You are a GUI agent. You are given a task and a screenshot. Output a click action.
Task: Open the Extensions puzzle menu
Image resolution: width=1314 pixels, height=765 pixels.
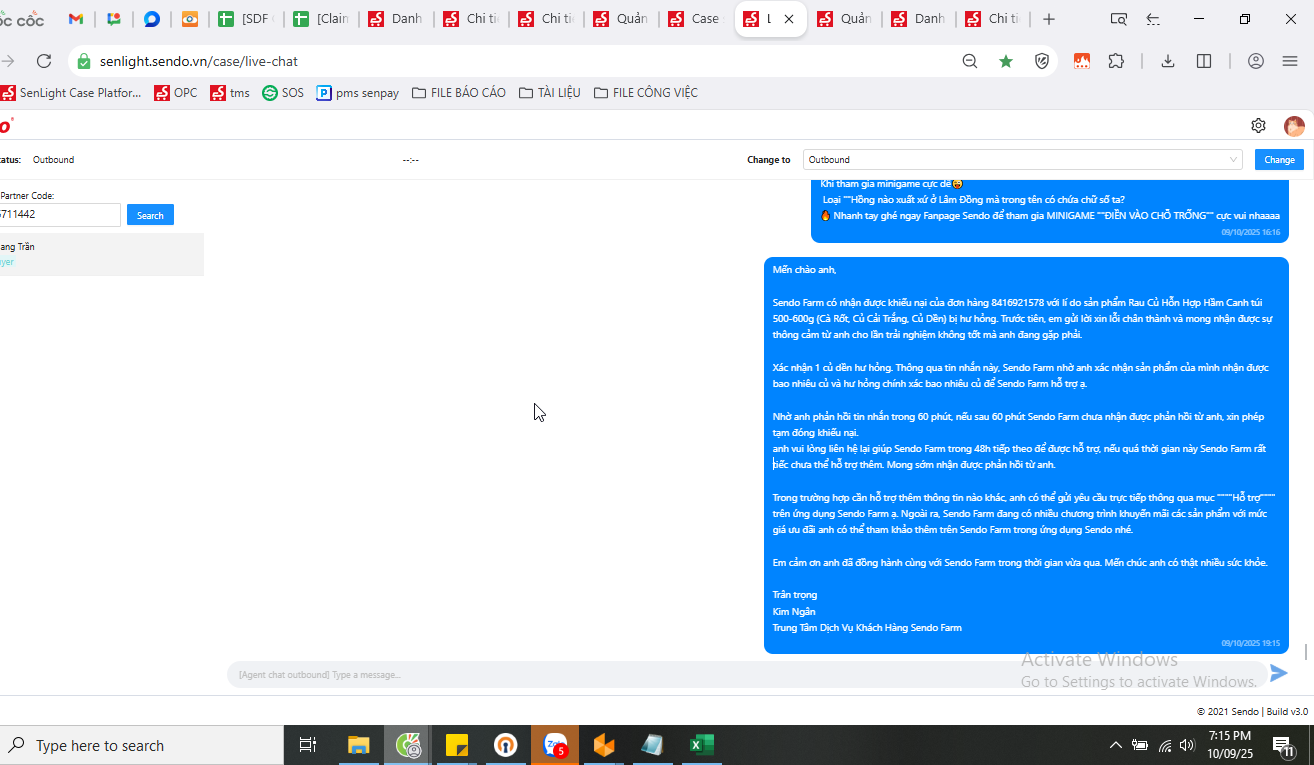coord(1116,61)
